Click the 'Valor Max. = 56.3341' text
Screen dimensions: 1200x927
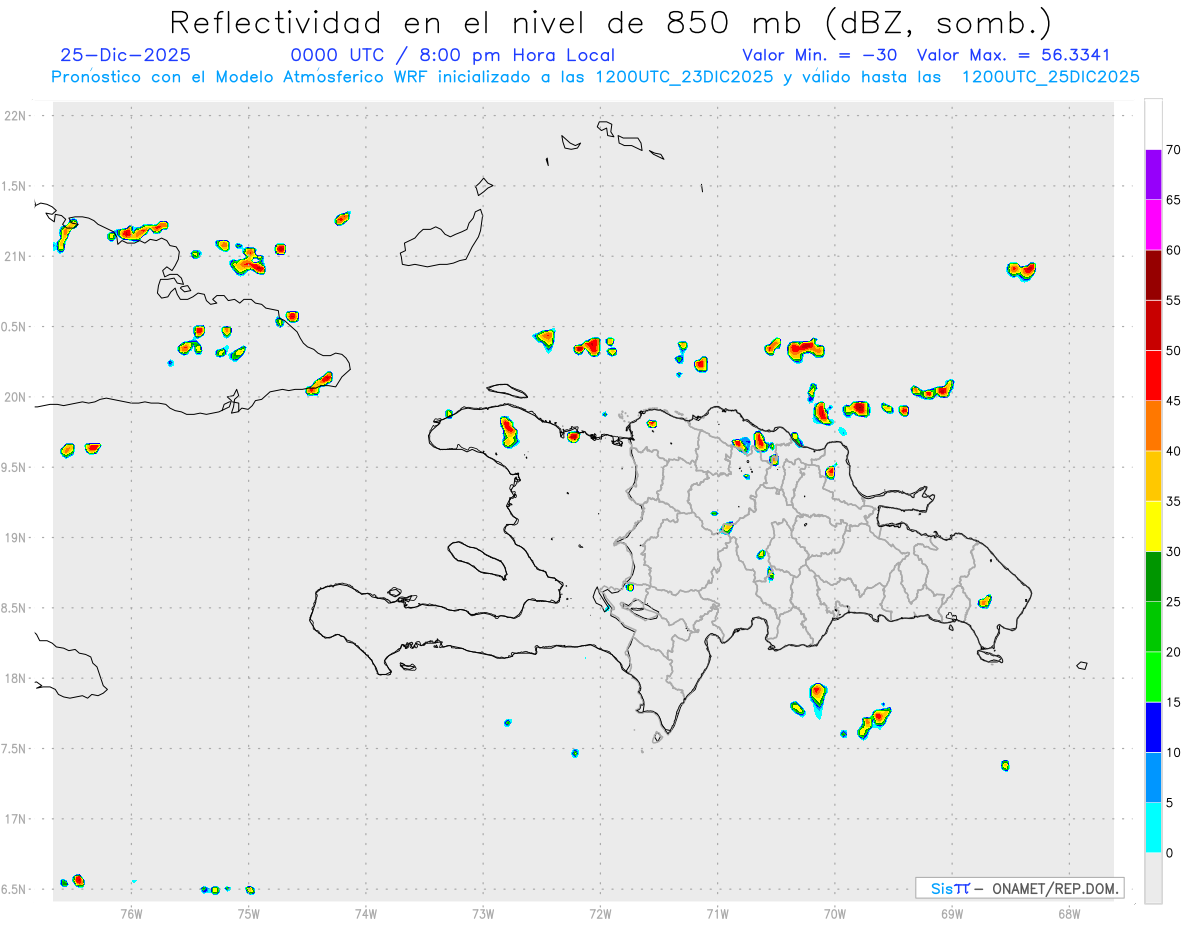[x=1013, y=55]
